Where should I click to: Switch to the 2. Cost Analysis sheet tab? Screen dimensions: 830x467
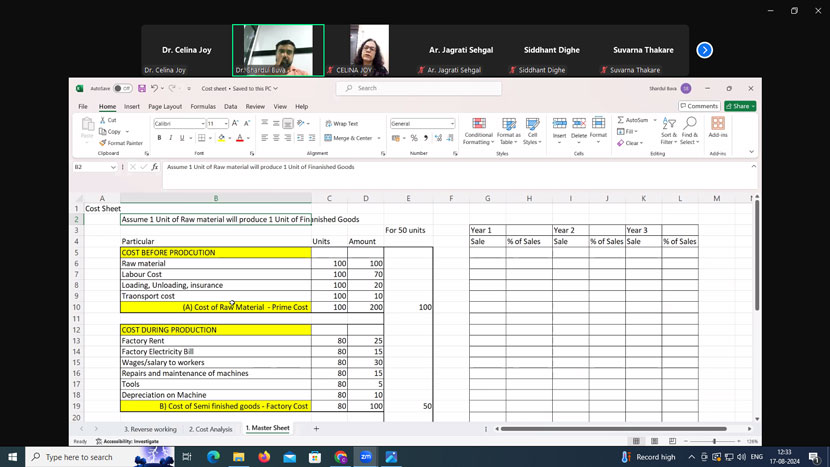coord(210,429)
